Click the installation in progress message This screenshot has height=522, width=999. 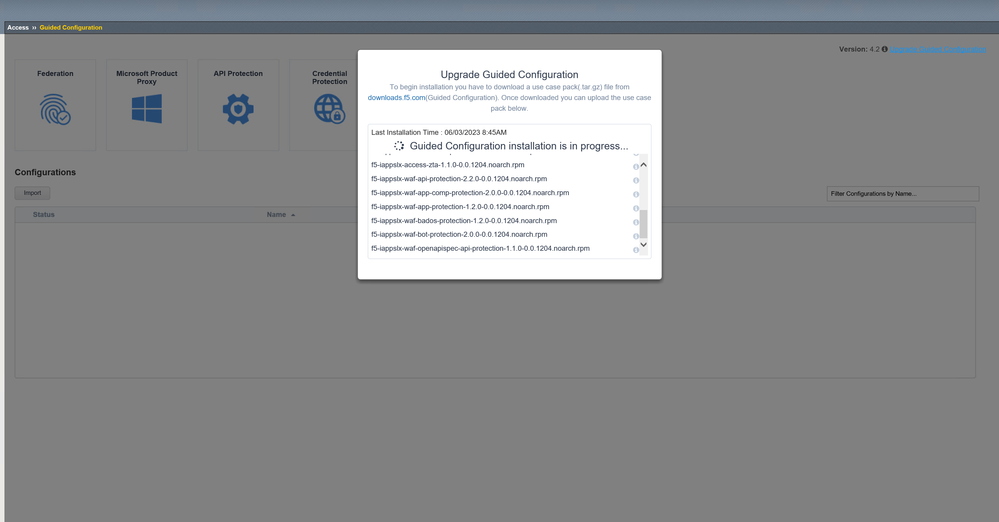click(519, 146)
